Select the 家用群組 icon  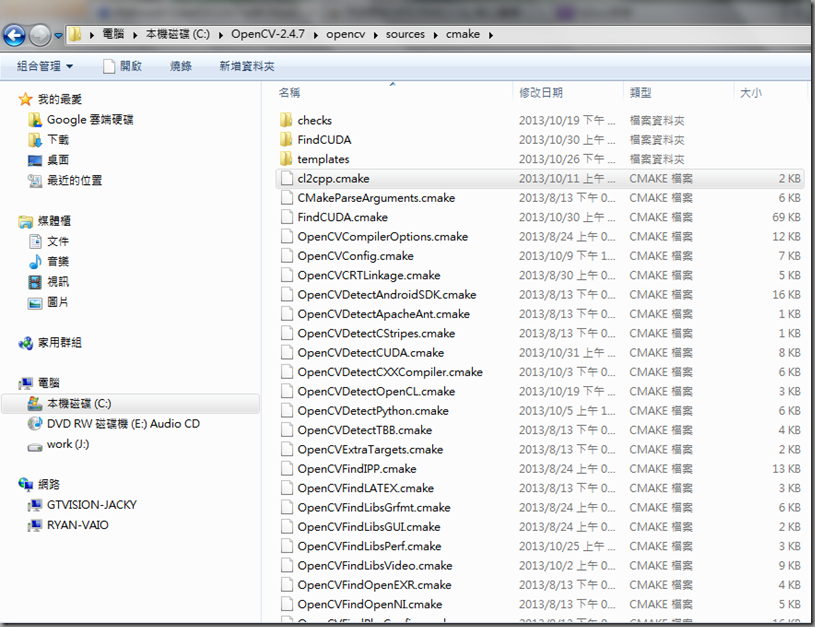pos(25,343)
